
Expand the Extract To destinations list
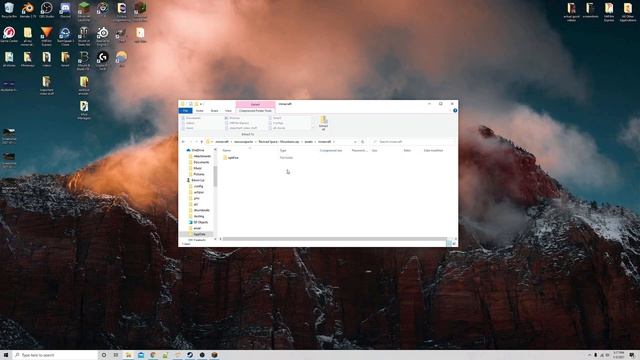click(x=313, y=128)
